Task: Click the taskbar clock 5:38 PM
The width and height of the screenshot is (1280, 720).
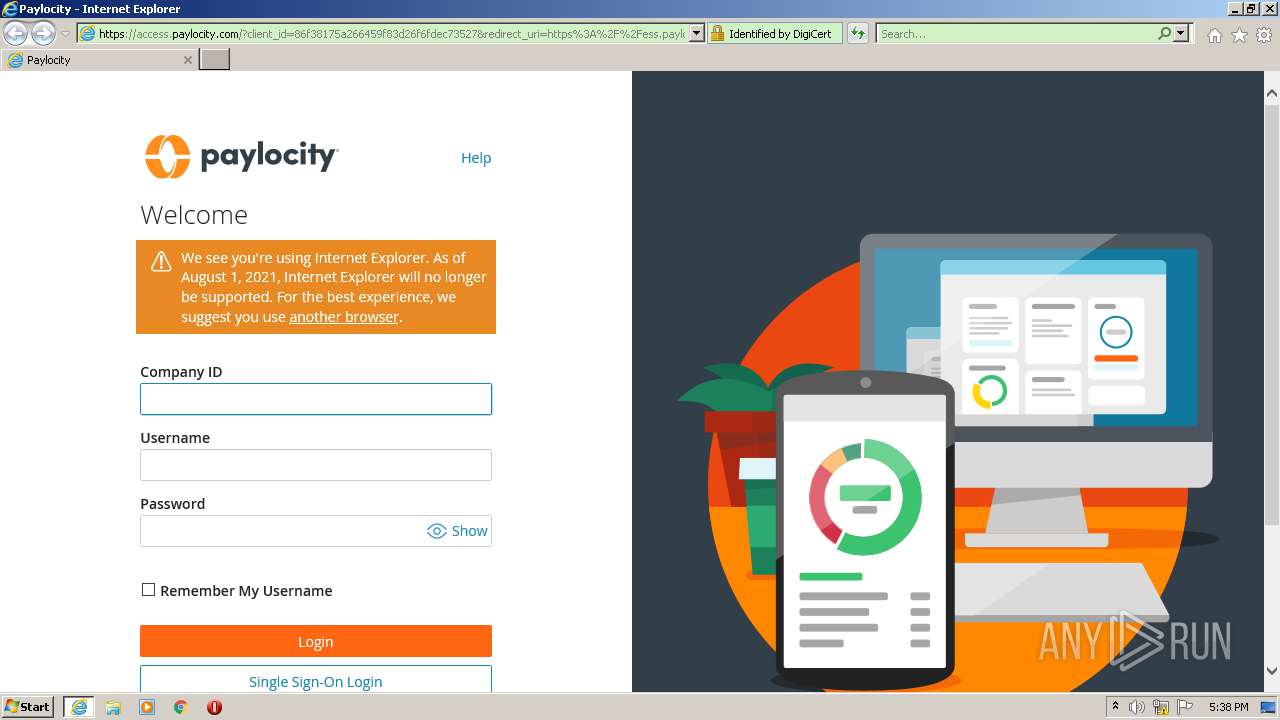Action: pos(1228,707)
